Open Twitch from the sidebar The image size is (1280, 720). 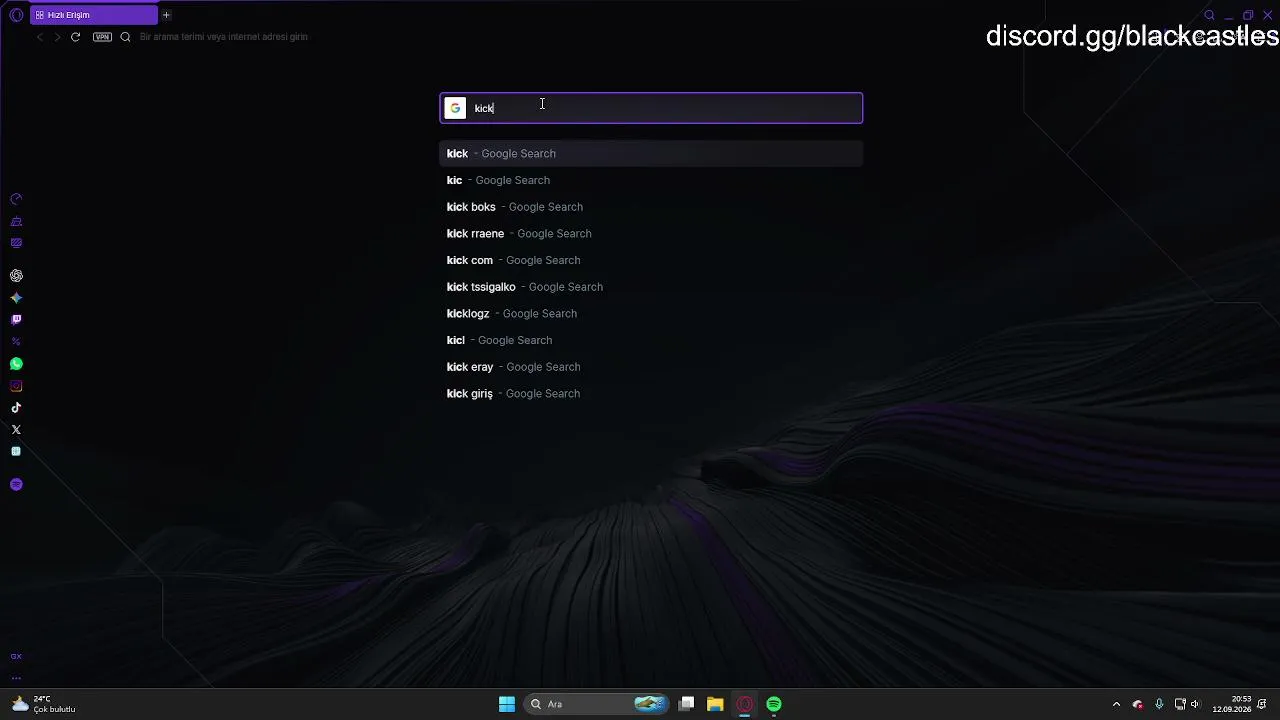[16, 320]
